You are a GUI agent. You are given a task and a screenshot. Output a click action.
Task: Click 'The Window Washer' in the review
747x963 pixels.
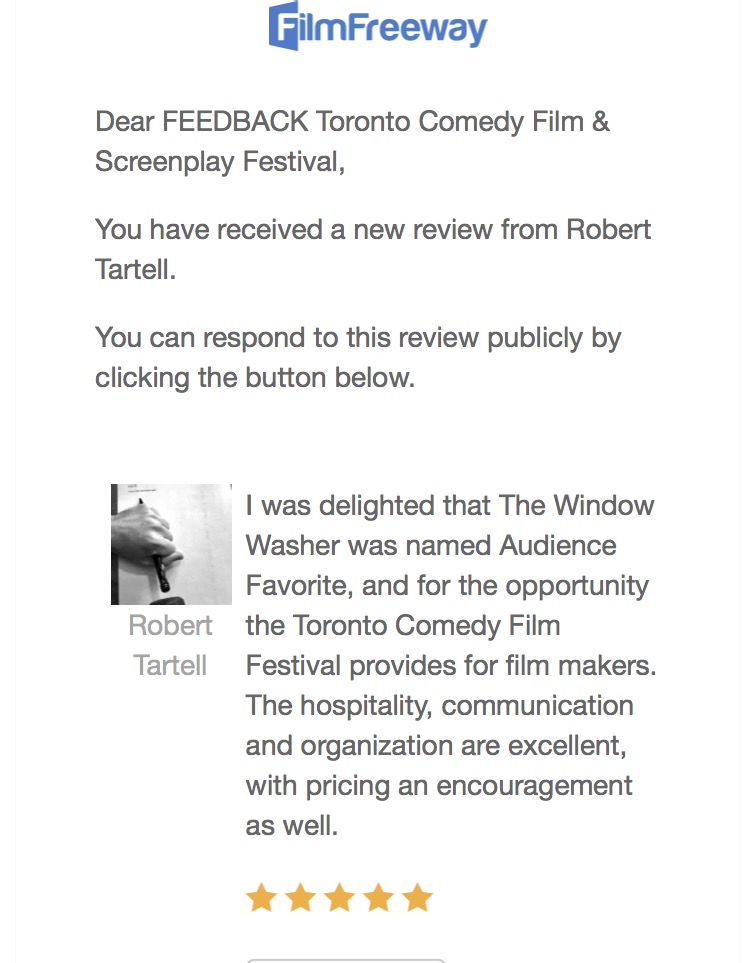576,505
